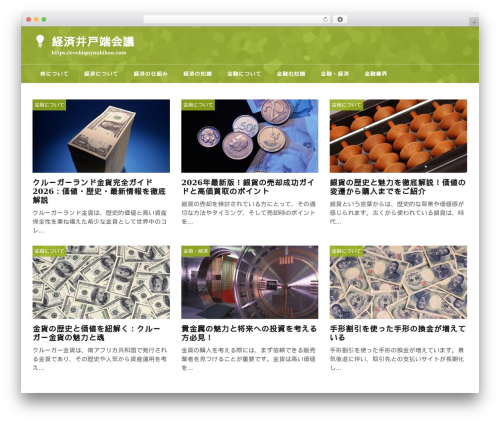Open the 経済井戸端会議 site title link

[93, 42]
